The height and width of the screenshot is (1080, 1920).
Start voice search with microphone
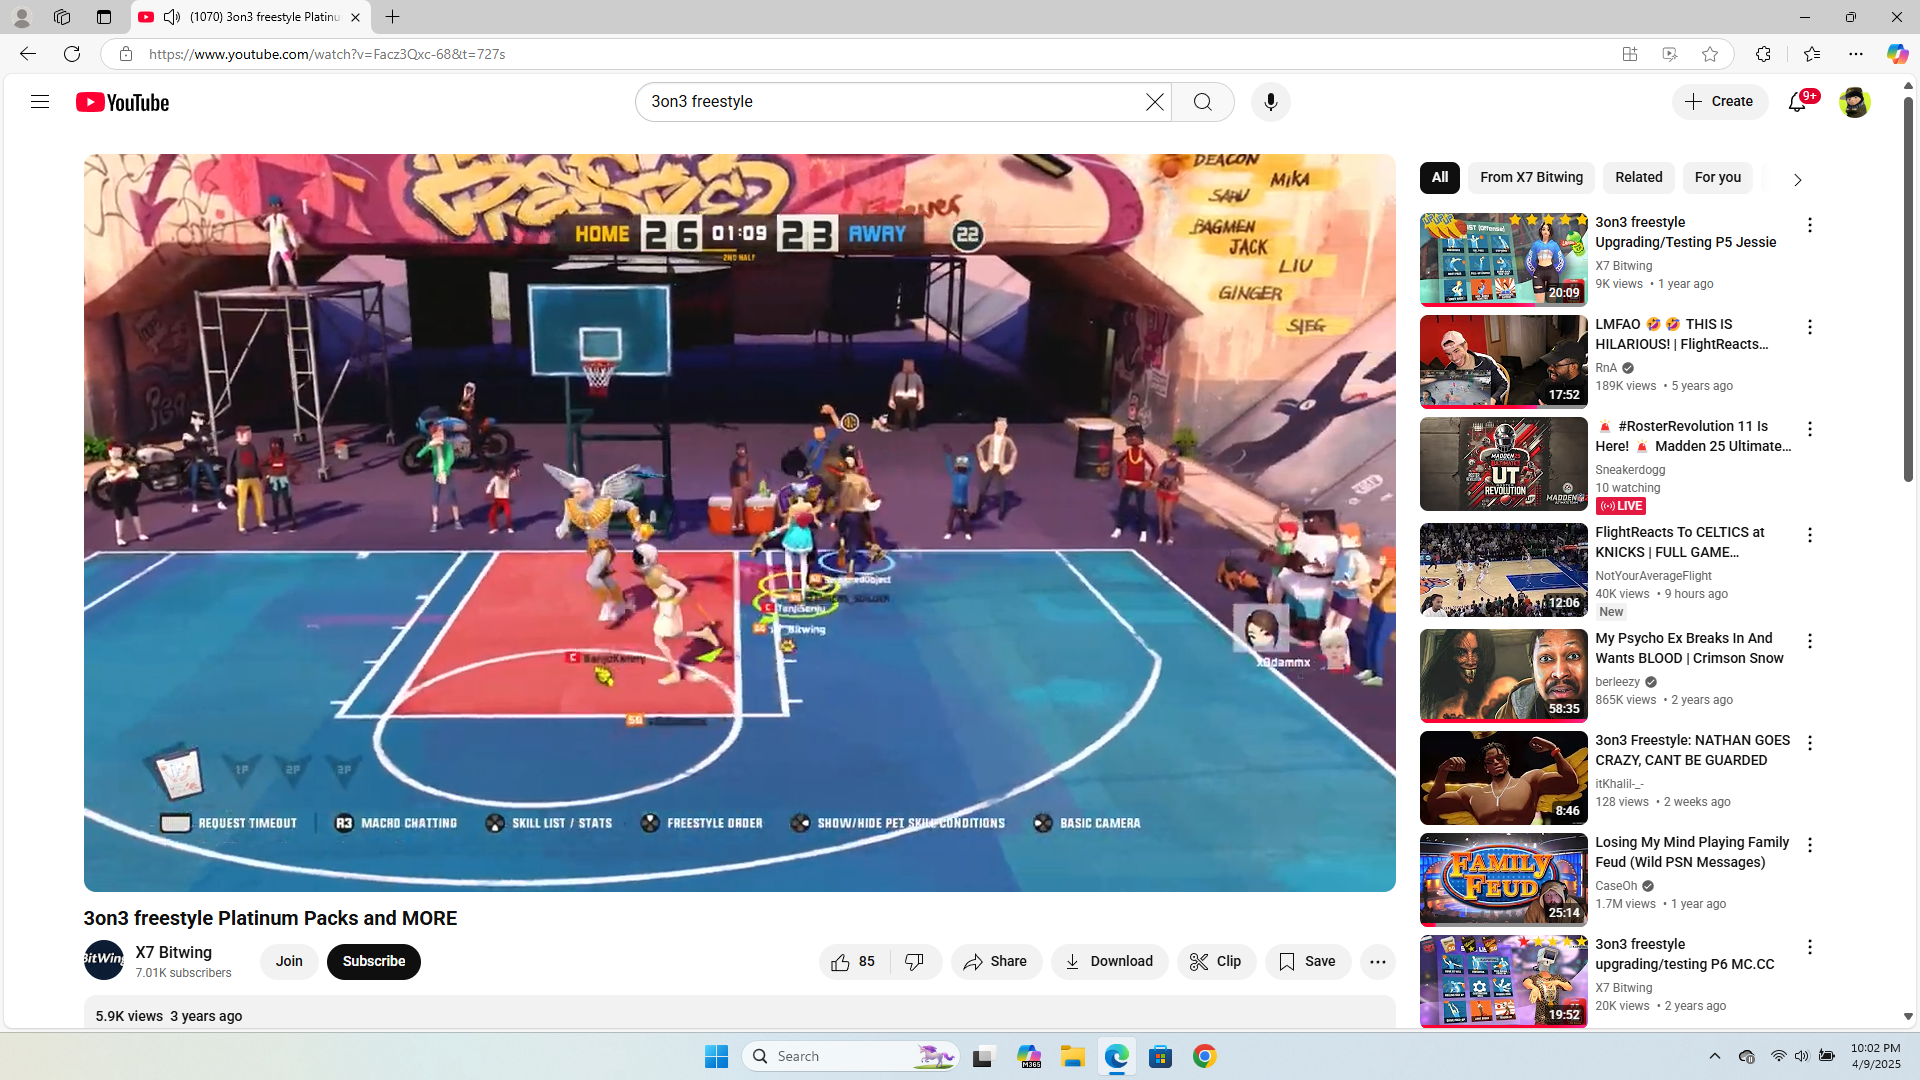tap(1270, 102)
